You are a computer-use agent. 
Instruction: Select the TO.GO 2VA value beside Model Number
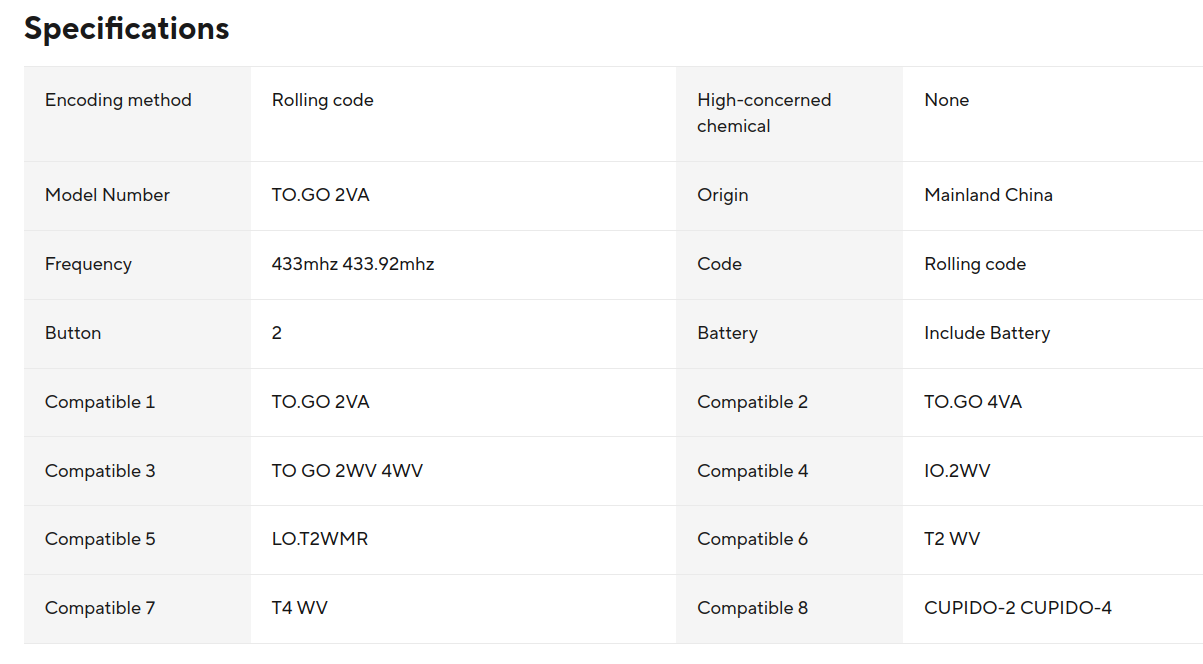coord(320,195)
